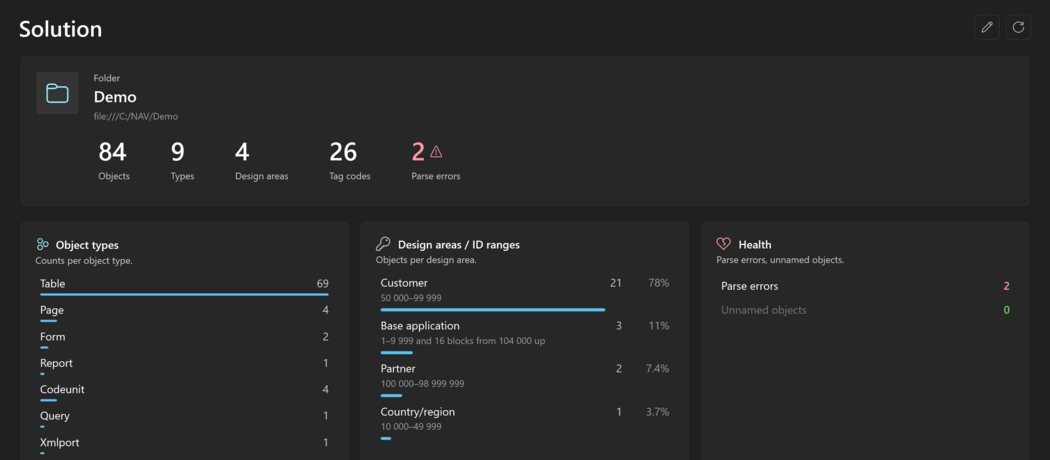Screen dimensions: 1050x460
Task: Select the Xmlport object type row
Action: pyautogui.click(x=184, y=445)
